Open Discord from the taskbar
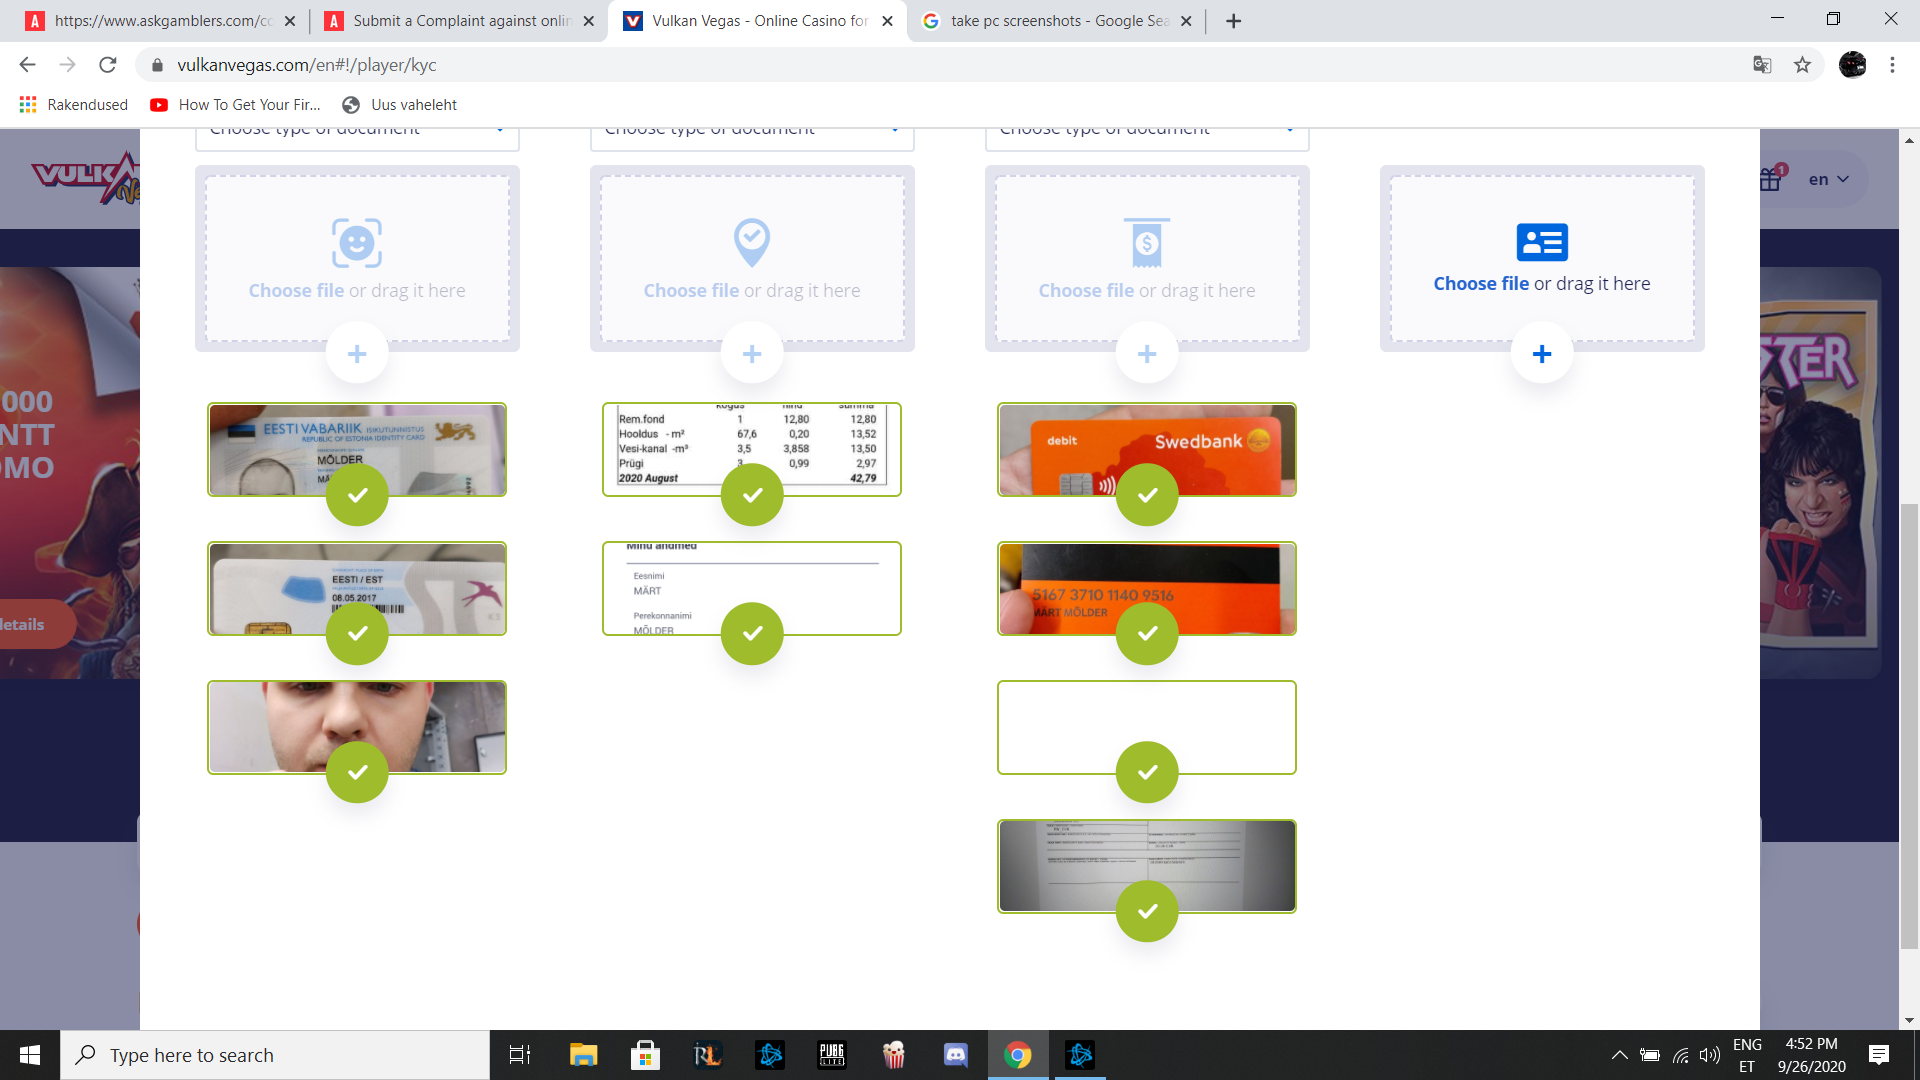1920x1080 pixels. click(x=956, y=1055)
